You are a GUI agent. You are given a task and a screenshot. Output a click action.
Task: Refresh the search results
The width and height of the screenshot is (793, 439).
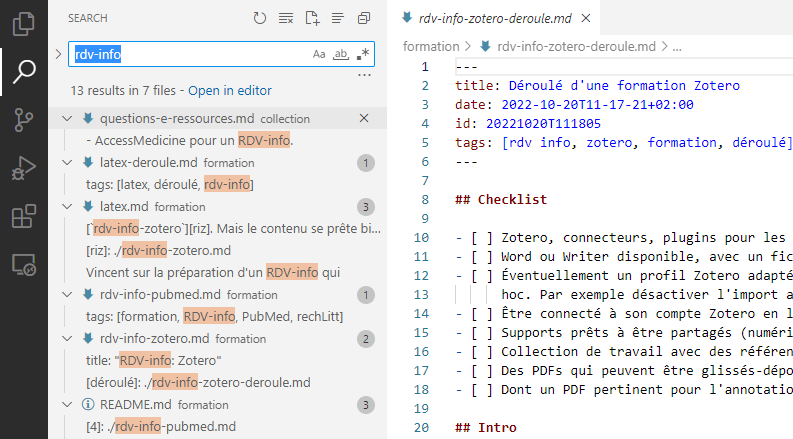coord(260,18)
